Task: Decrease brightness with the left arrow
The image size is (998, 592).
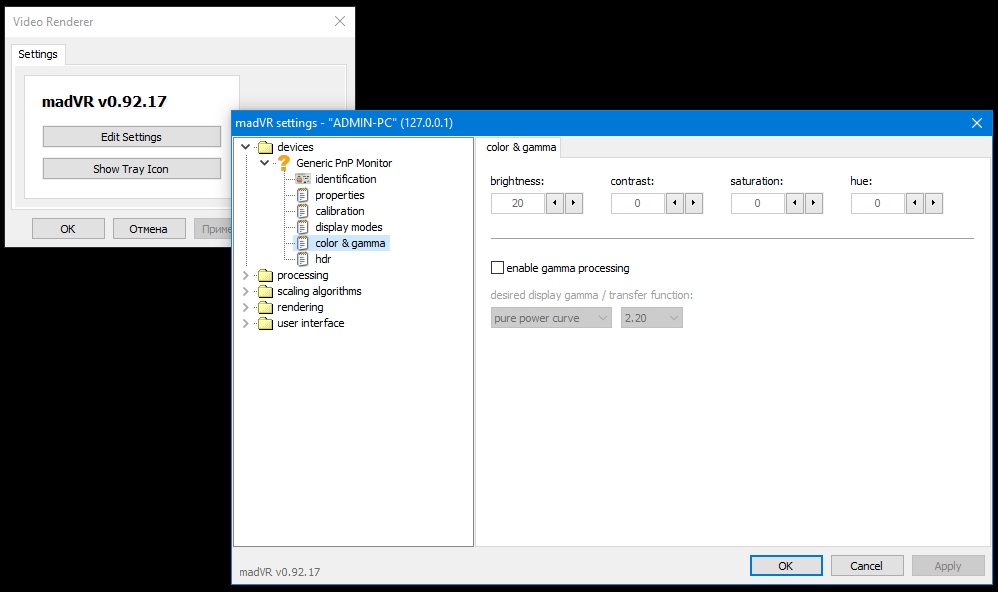Action: 554,203
